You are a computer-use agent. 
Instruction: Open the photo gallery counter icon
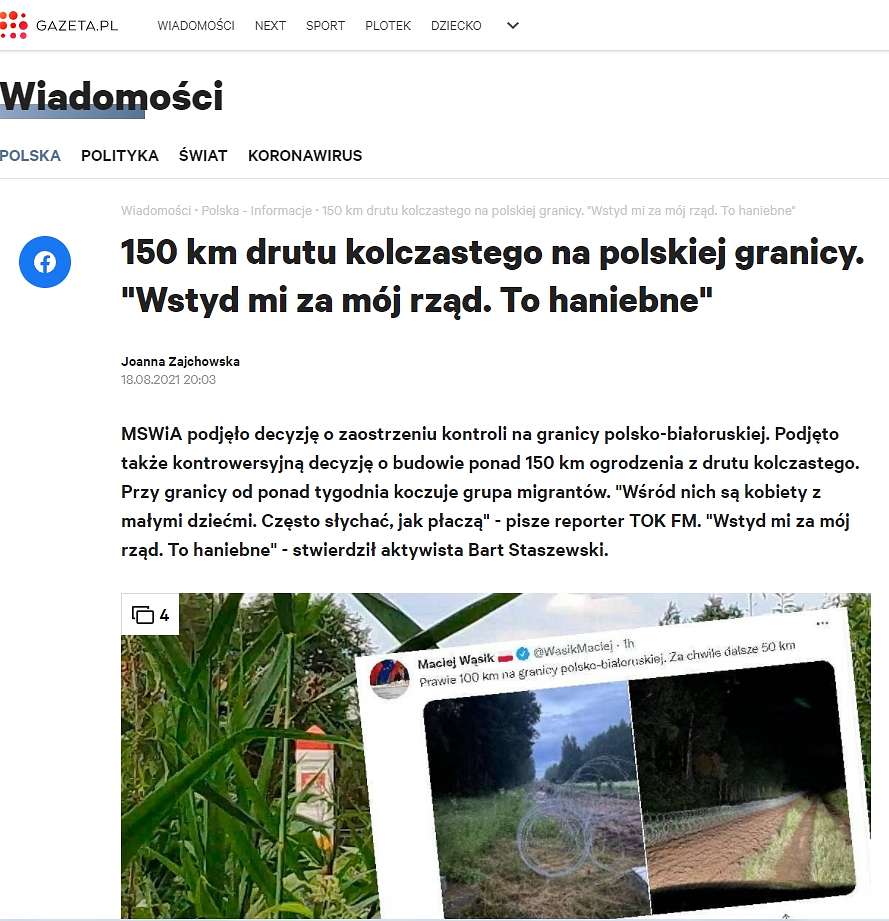pyautogui.click(x=150, y=615)
